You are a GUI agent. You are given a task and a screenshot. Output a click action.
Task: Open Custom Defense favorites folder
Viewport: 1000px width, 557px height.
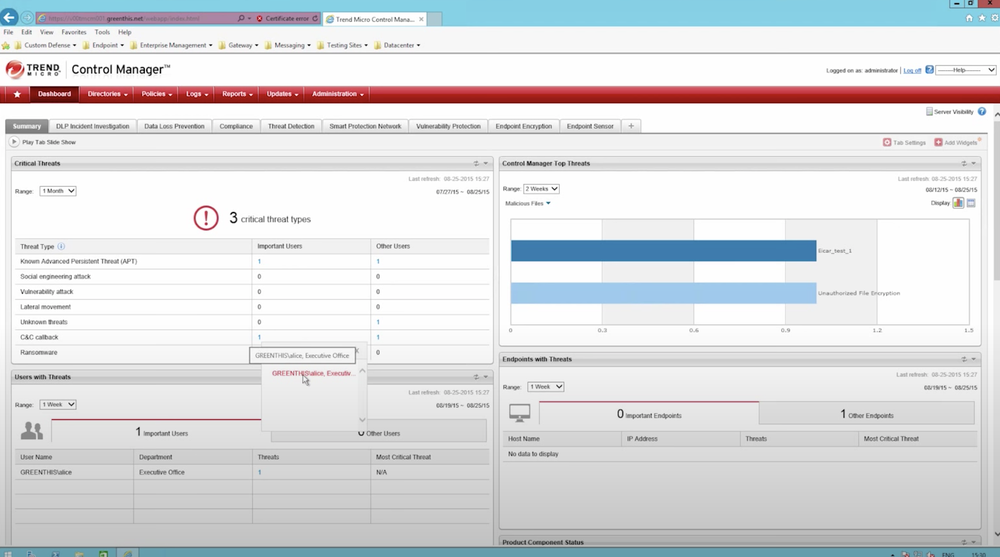point(45,45)
